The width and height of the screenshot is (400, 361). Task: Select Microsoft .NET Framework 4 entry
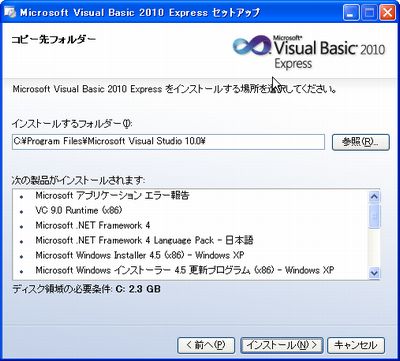[93, 226]
